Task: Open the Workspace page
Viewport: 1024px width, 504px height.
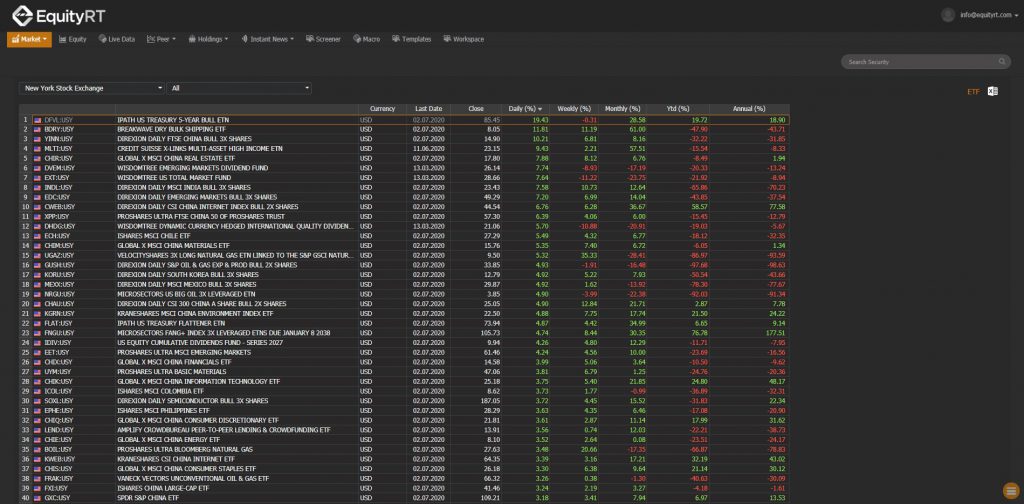Action: 464,39
